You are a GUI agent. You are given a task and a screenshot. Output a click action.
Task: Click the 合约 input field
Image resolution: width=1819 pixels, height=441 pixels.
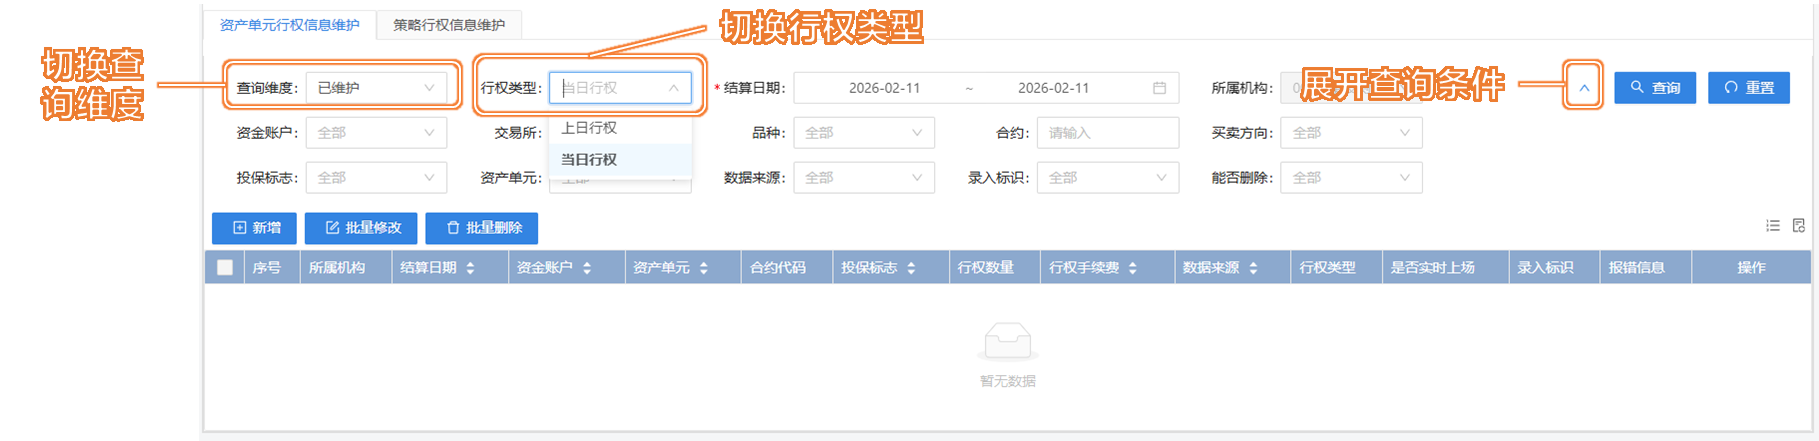click(x=1107, y=133)
